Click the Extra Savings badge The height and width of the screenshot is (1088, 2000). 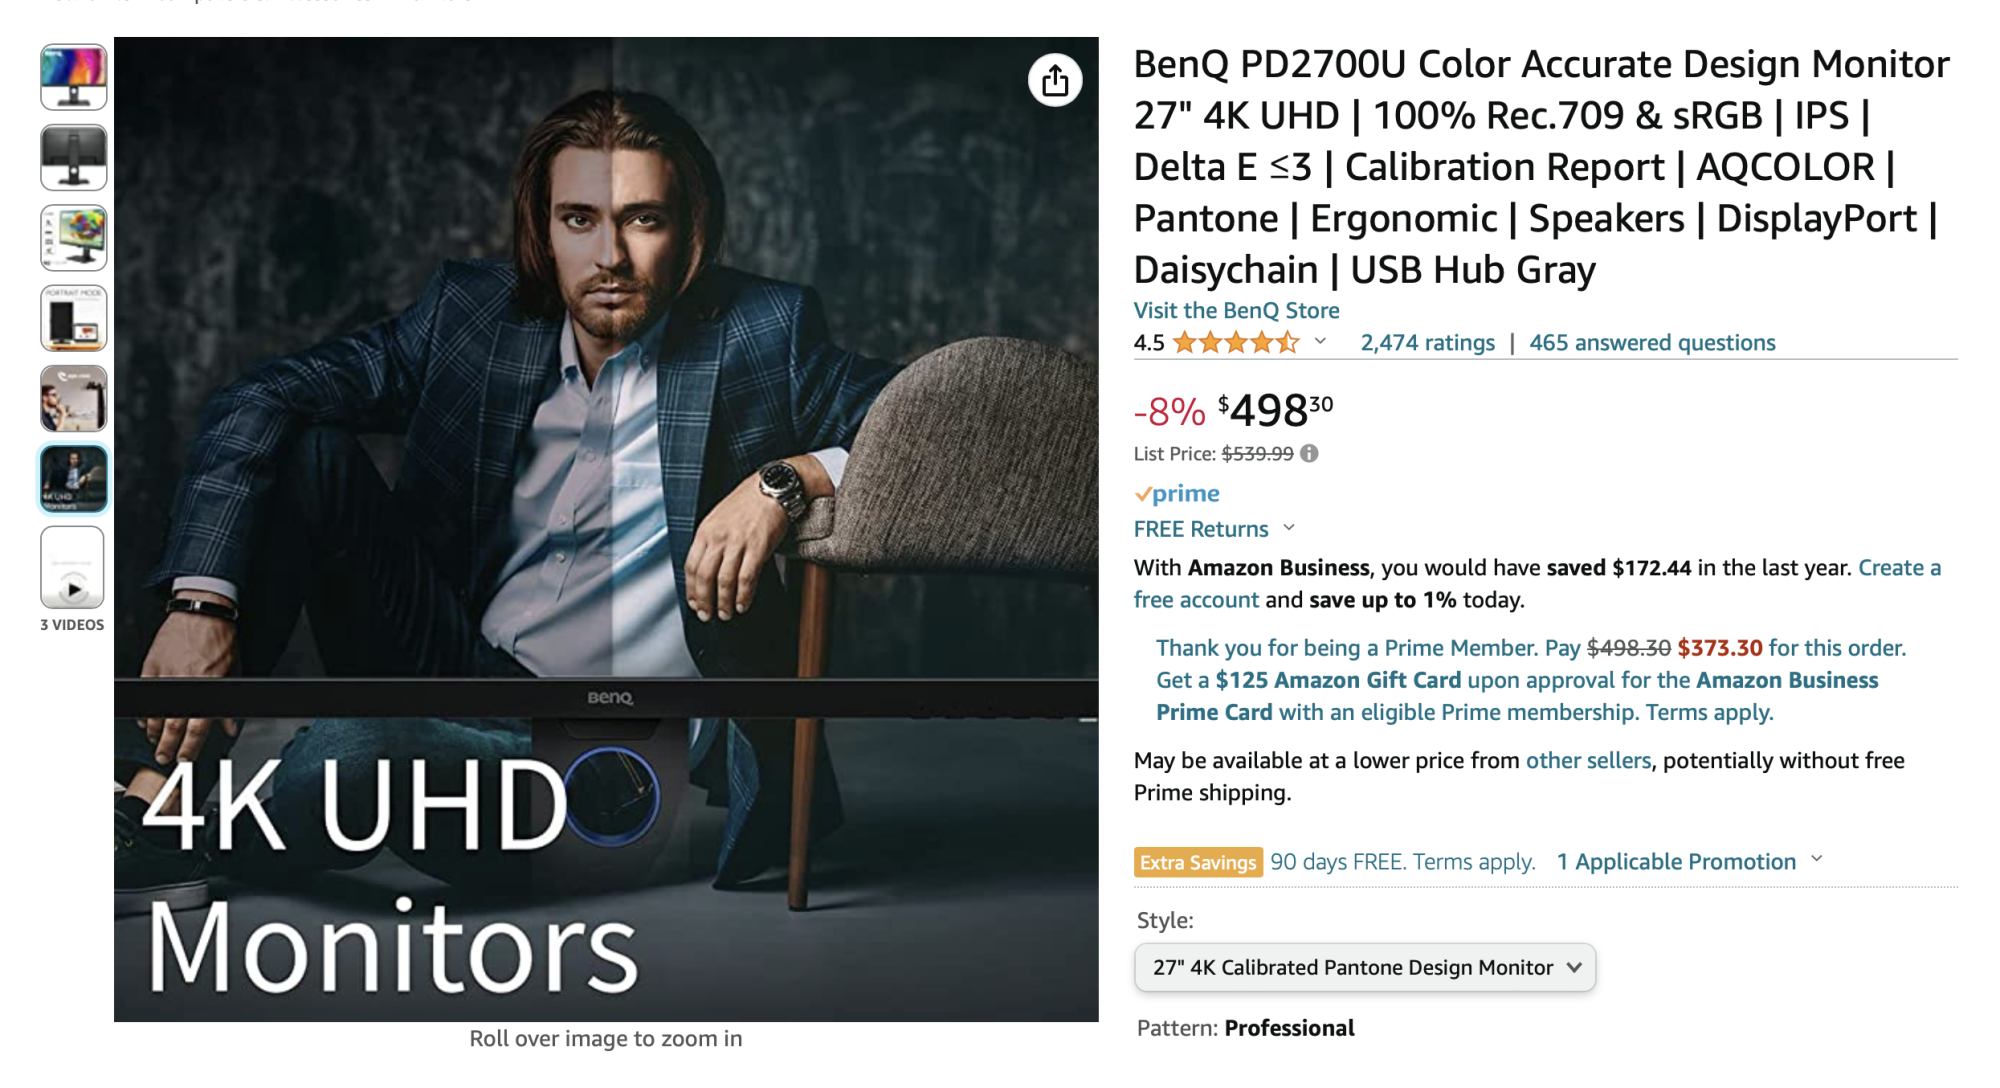pyautogui.click(x=1197, y=862)
